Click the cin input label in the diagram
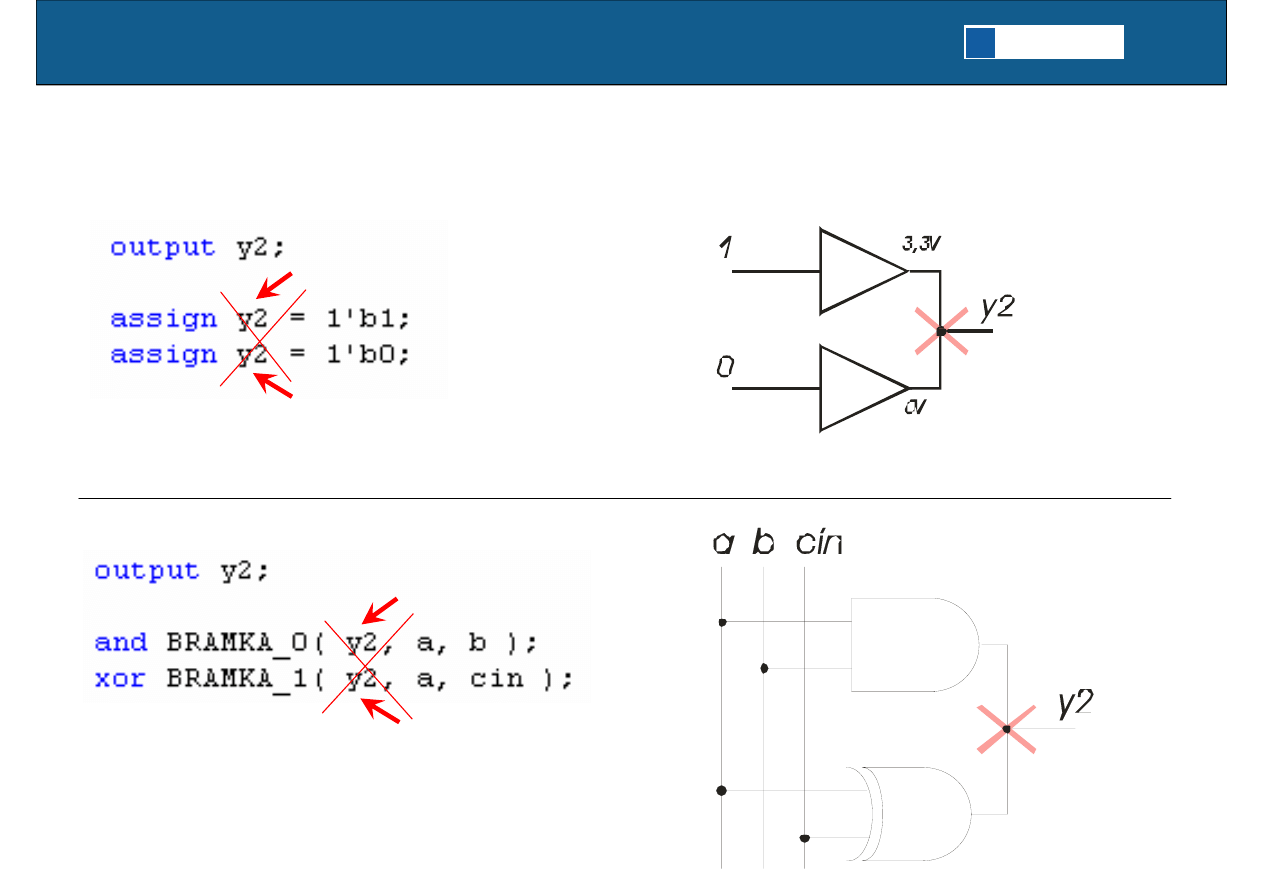1263x893 pixels. pyautogui.click(x=819, y=543)
